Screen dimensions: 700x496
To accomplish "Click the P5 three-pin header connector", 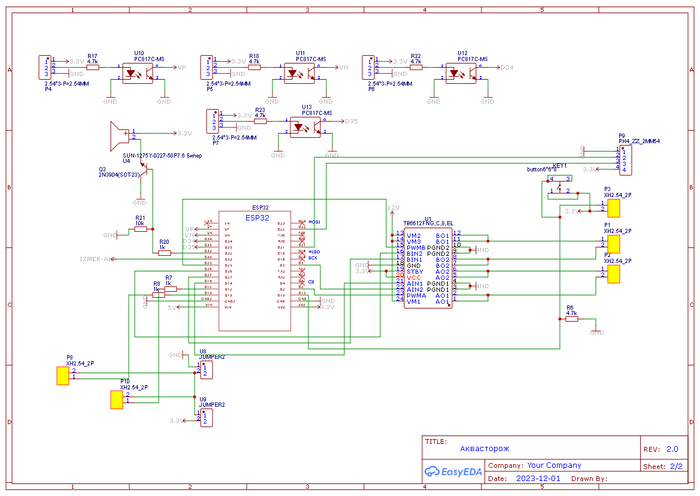I will 207,67.
